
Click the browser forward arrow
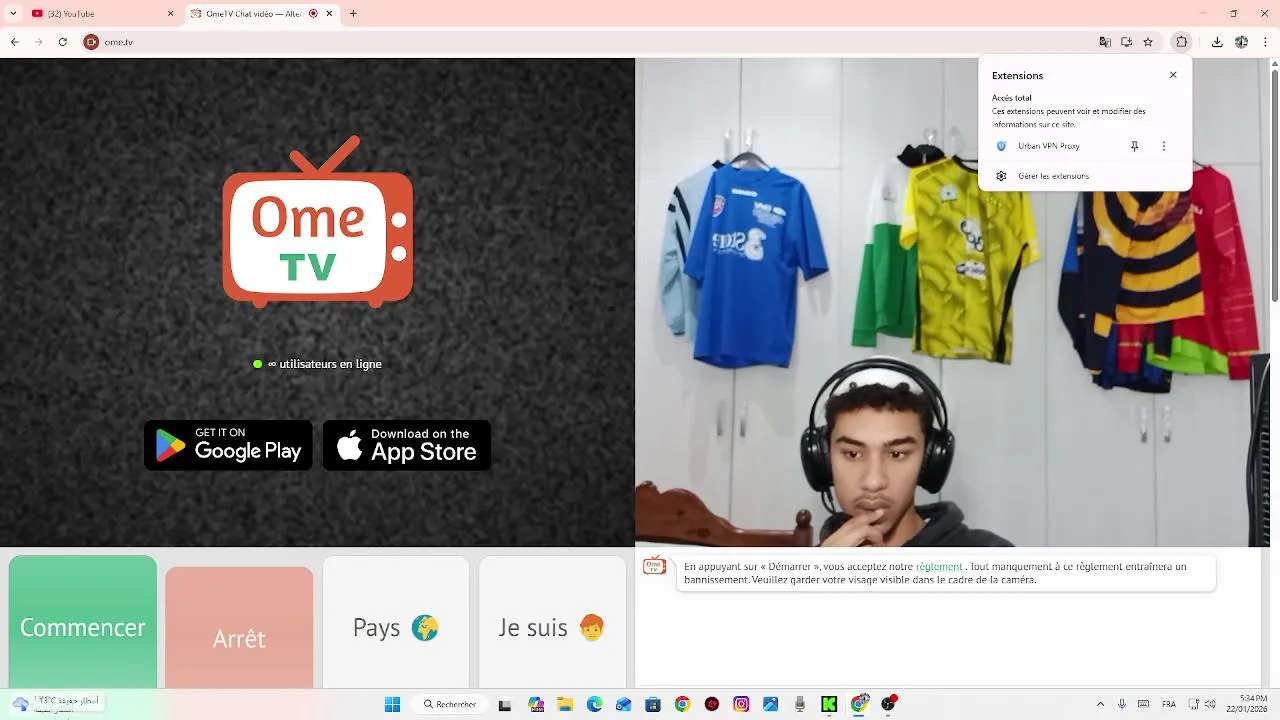coord(38,42)
